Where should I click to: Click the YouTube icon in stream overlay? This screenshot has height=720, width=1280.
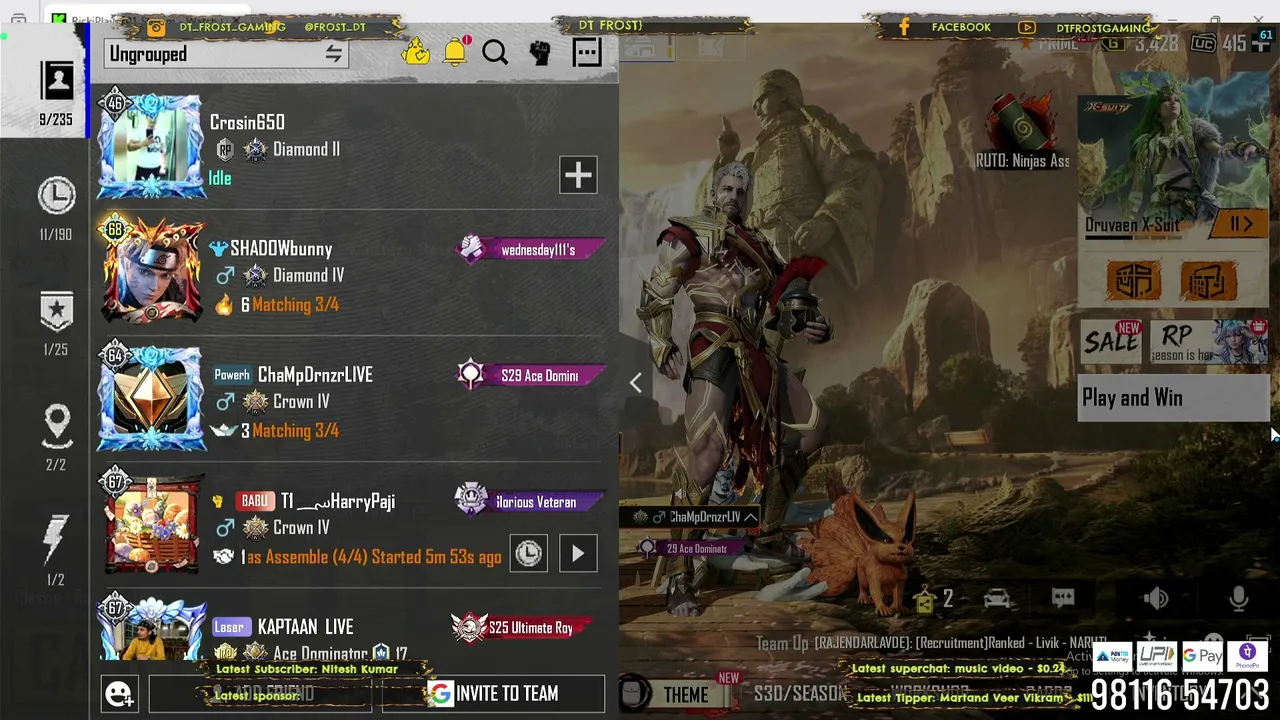[x=1026, y=27]
